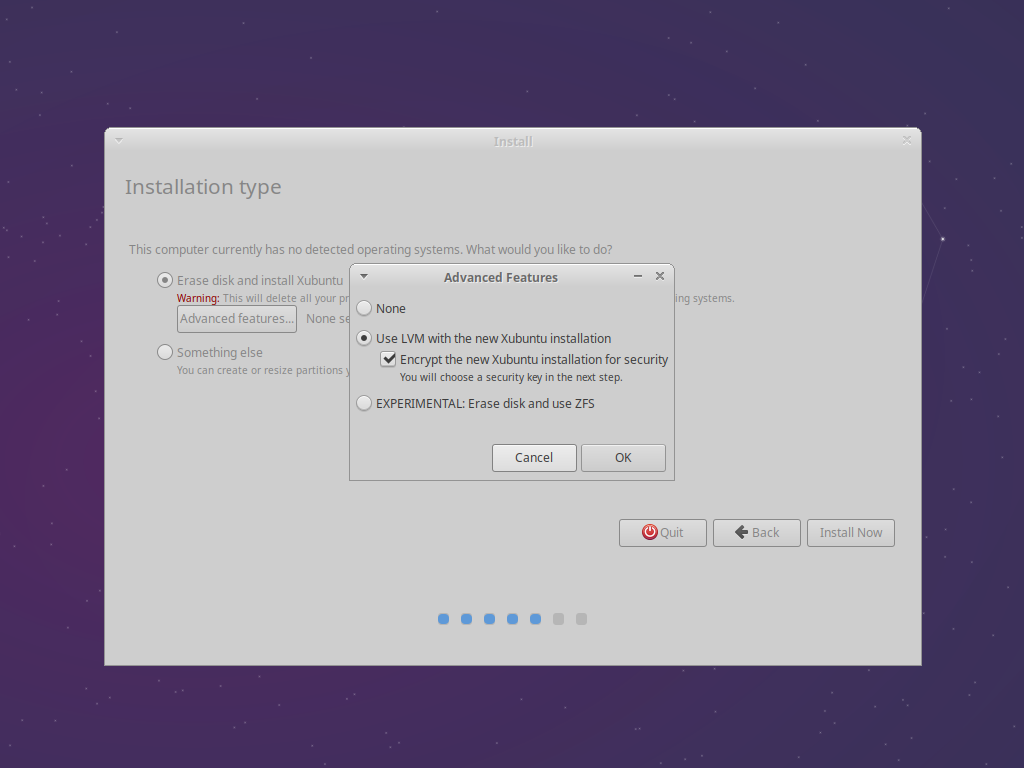1024x768 pixels.
Task: Choose the "Something else" option
Action: 164,352
